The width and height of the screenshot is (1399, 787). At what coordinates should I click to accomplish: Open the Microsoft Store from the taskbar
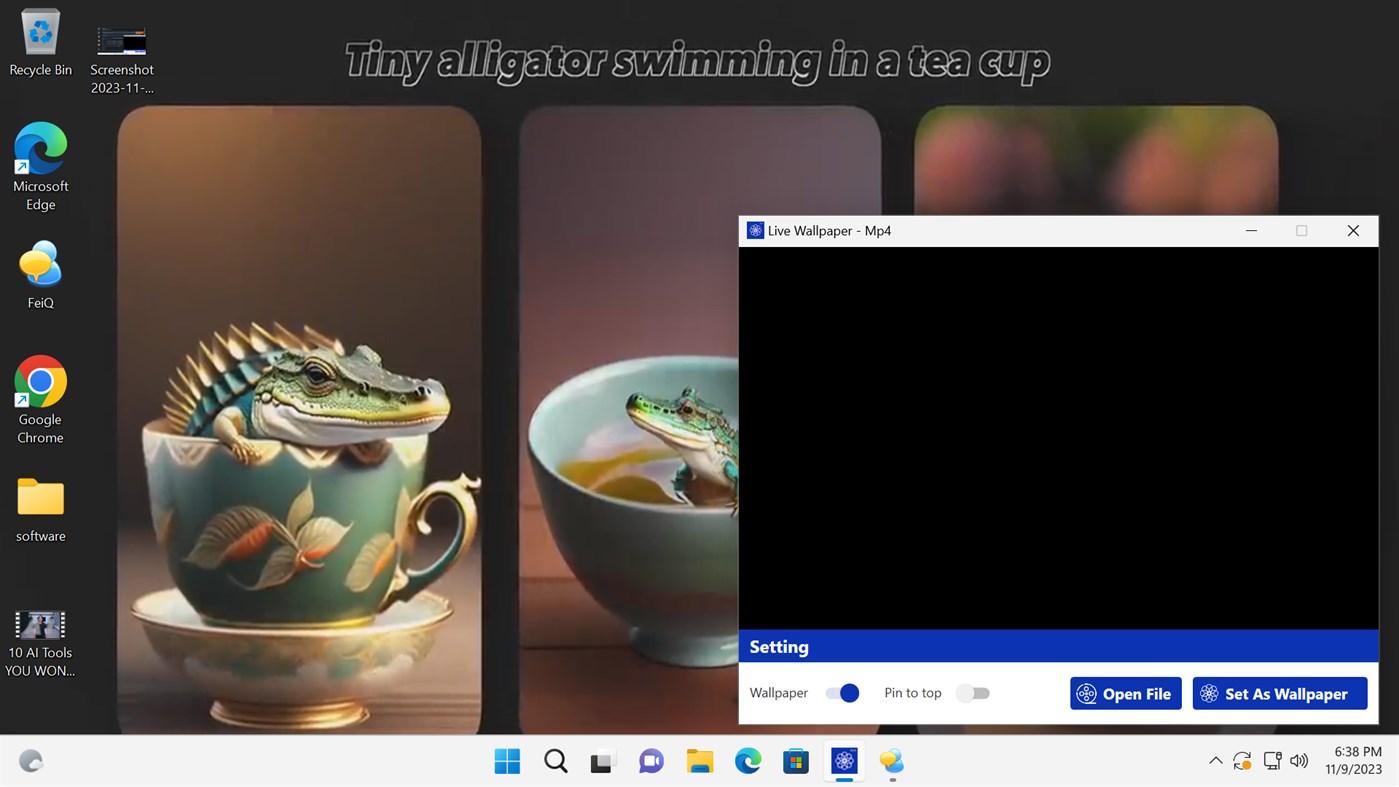795,760
